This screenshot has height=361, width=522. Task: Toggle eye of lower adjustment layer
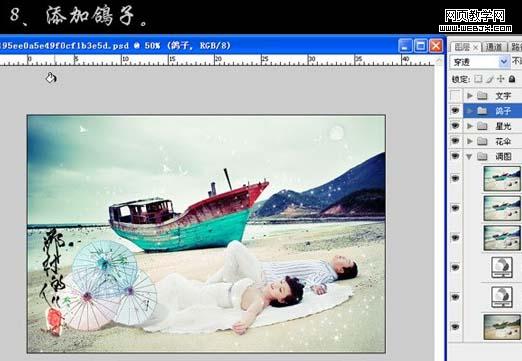tap(455, 297)
